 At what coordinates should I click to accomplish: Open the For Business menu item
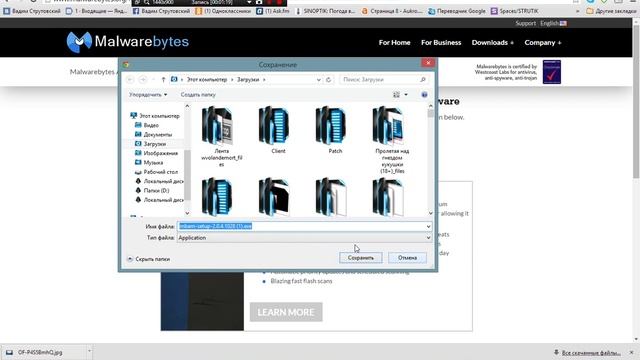tap(441, 42)
